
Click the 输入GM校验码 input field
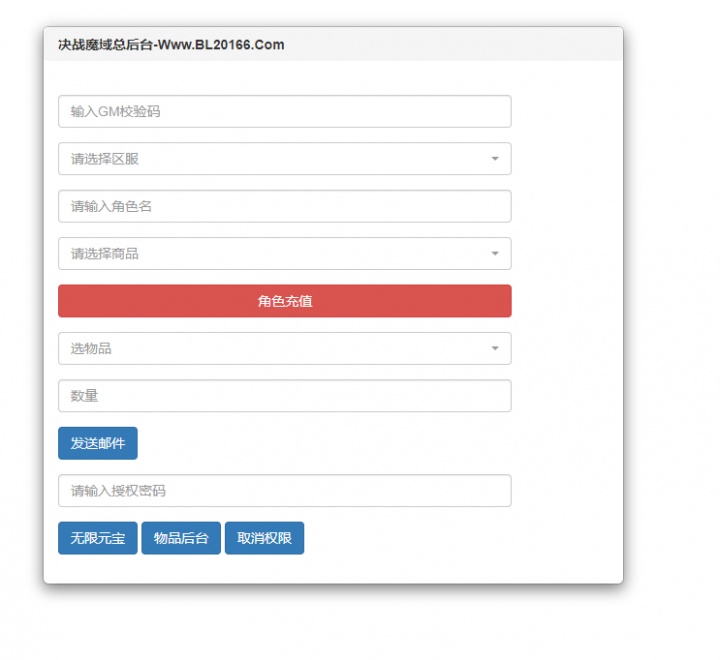(285, 112)
